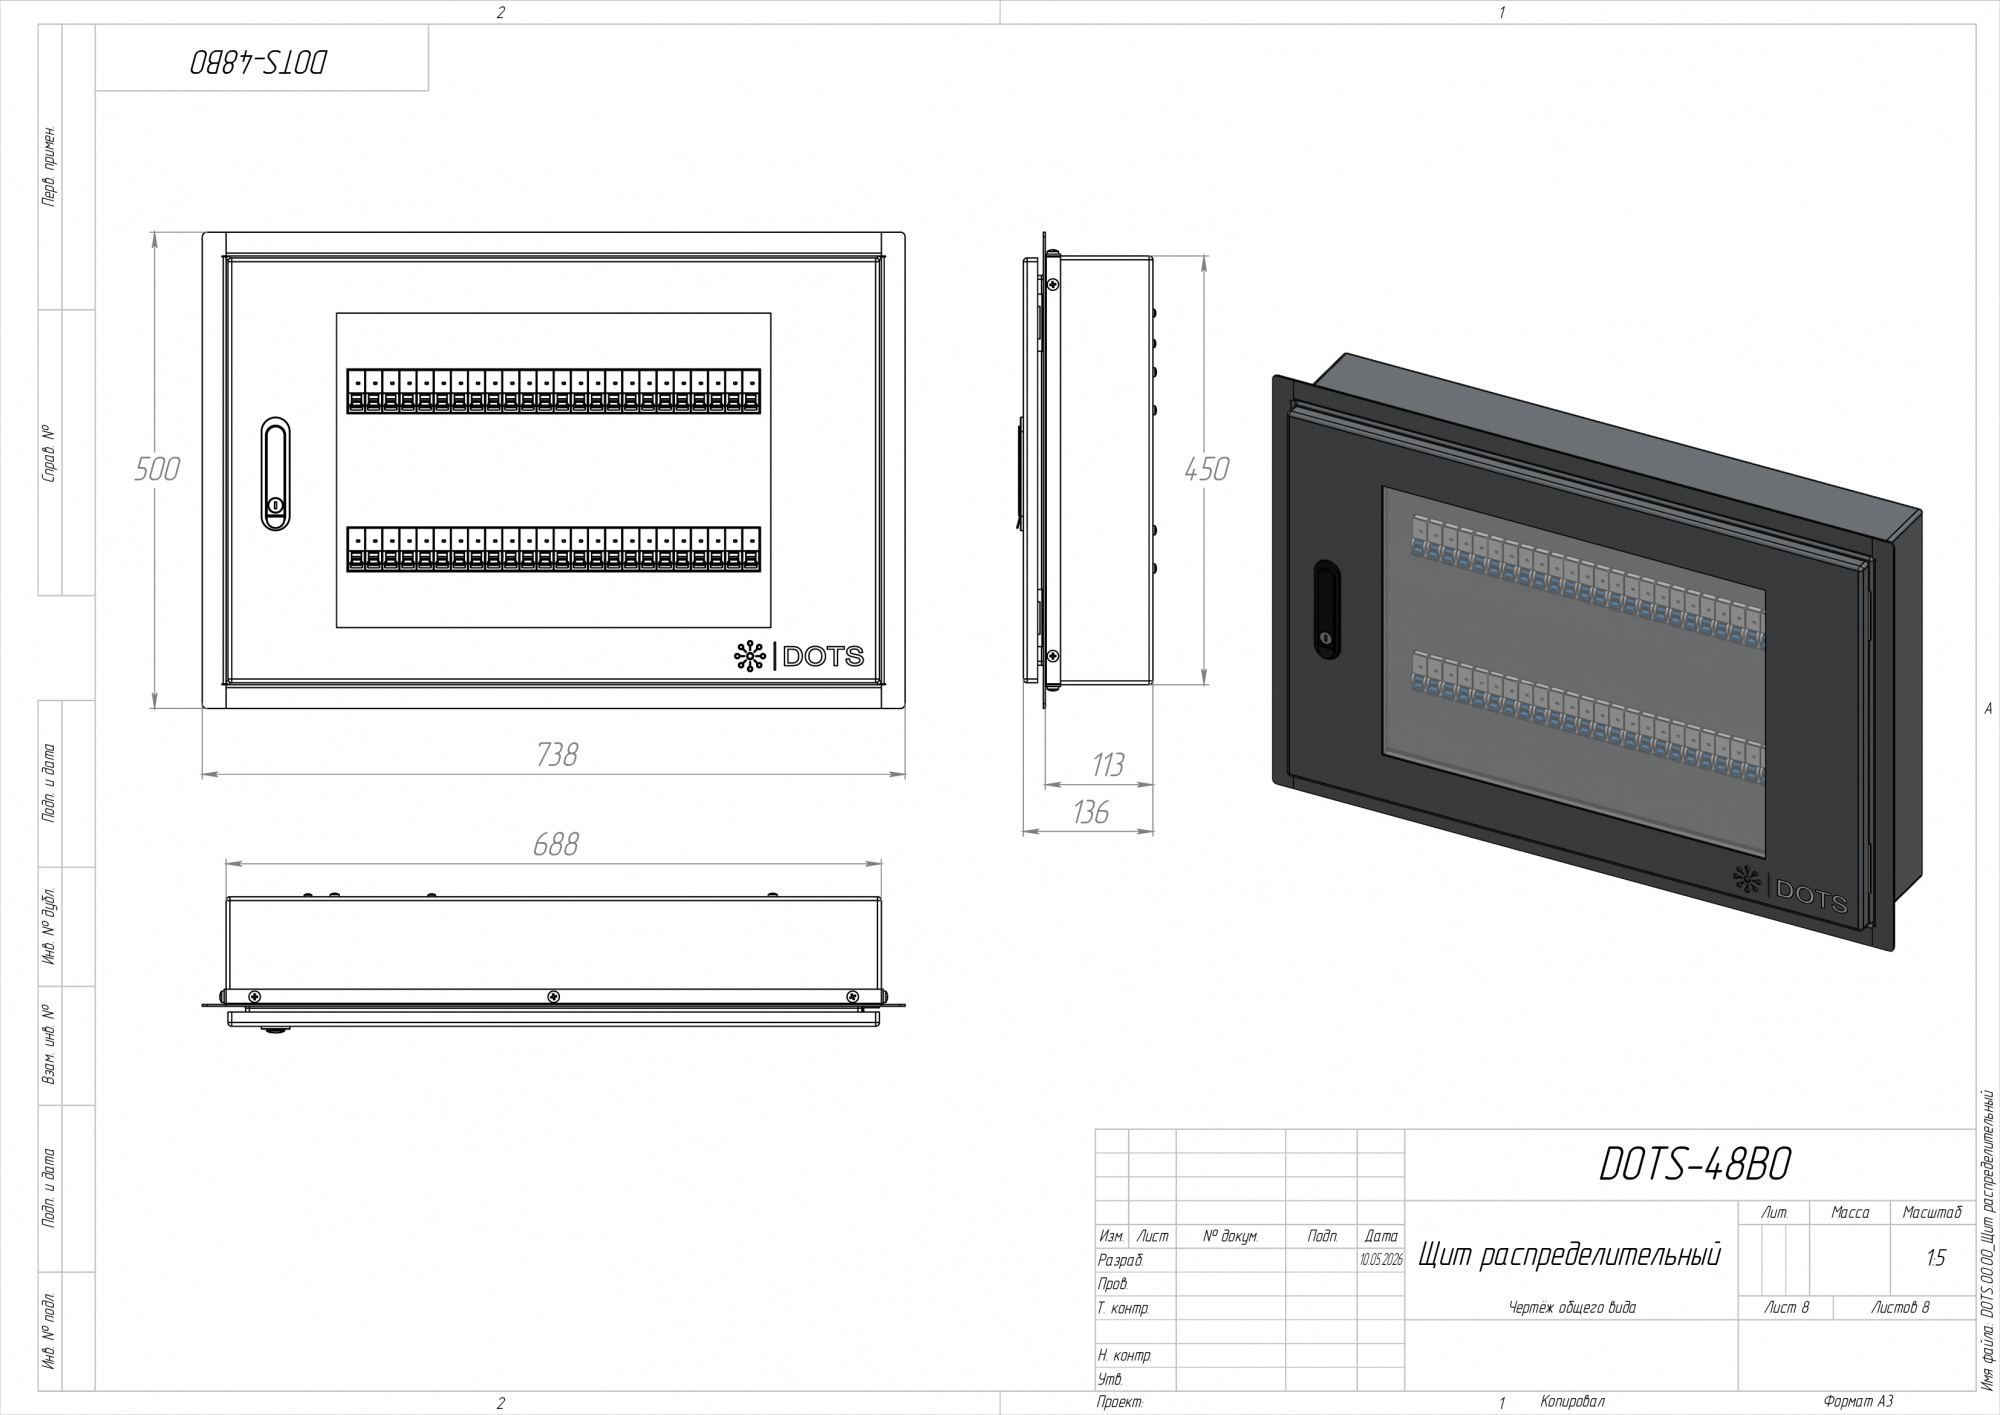Select the 113 depth dimension
Image resolution: width=2000 pixels, height=1415 pixels.
(x=1108, y=765)
